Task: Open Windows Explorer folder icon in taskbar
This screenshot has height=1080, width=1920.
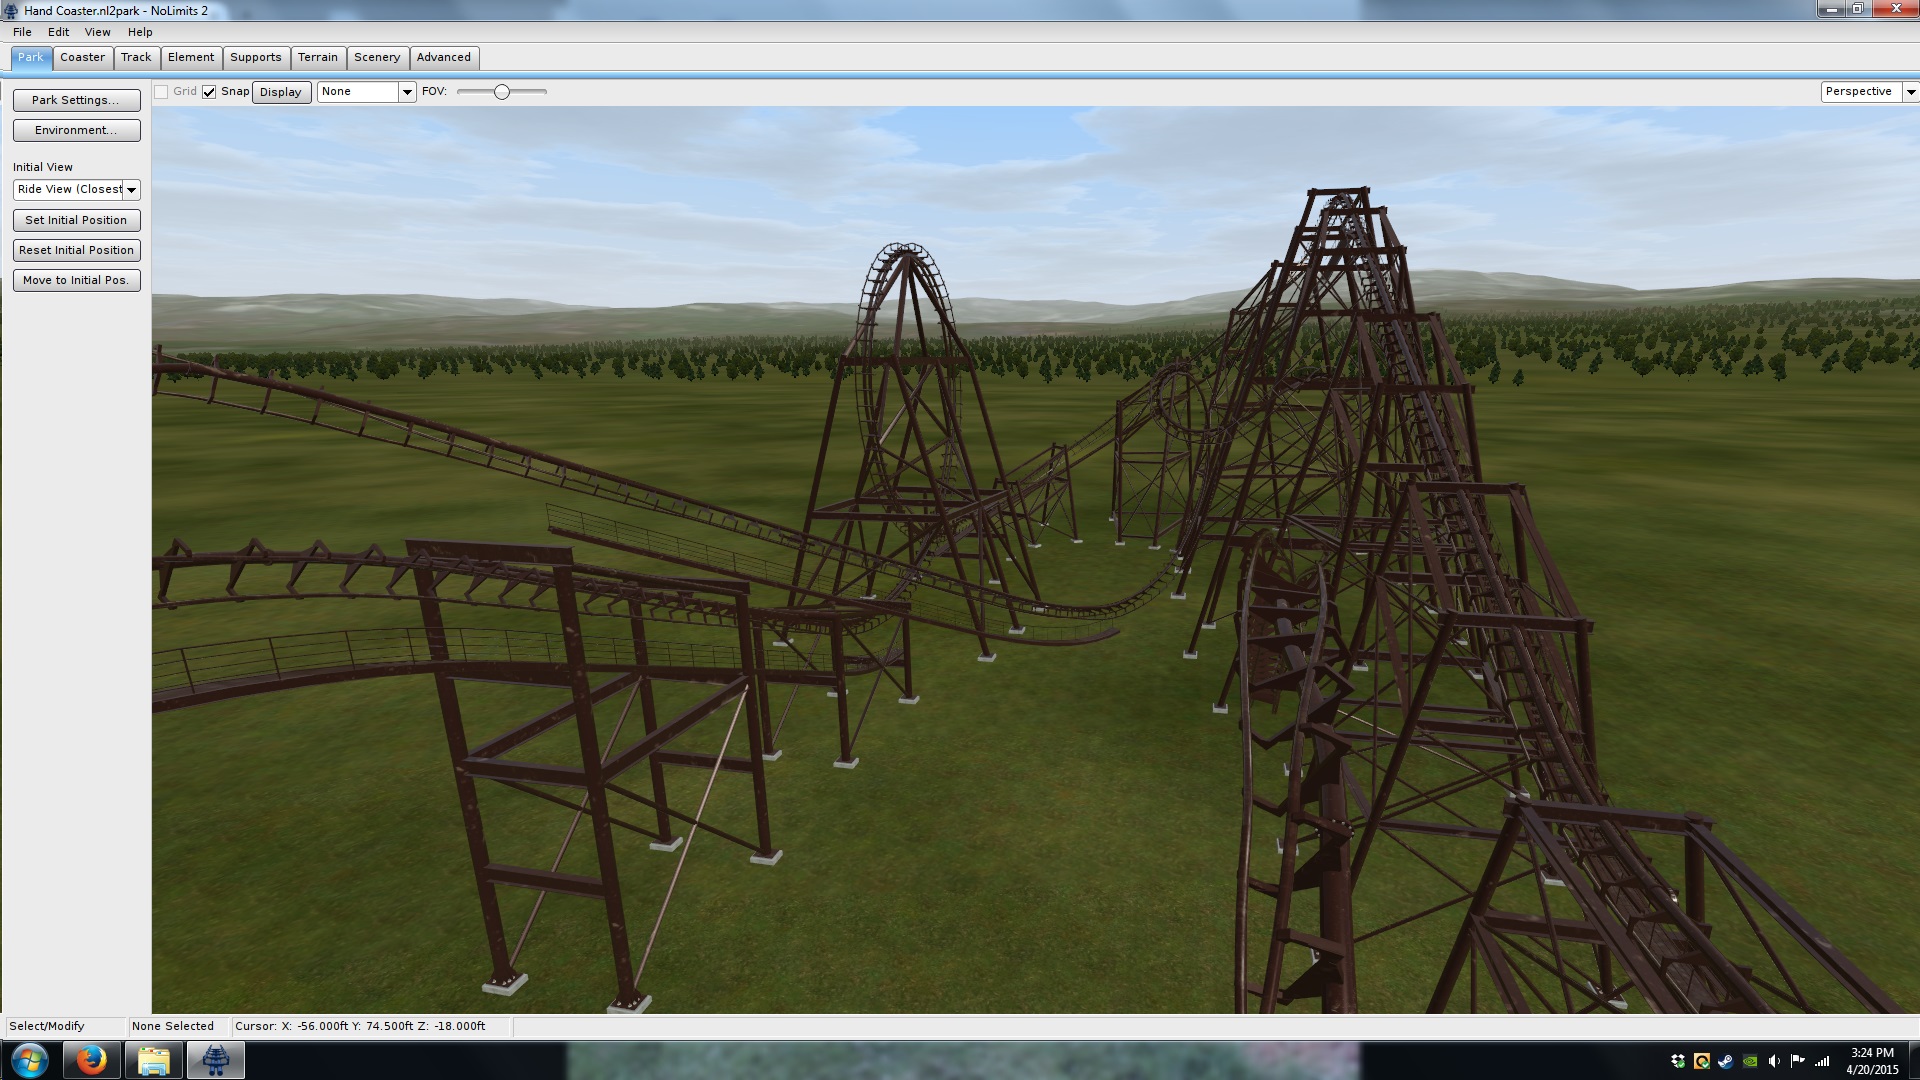Action: coord(153,1060)
